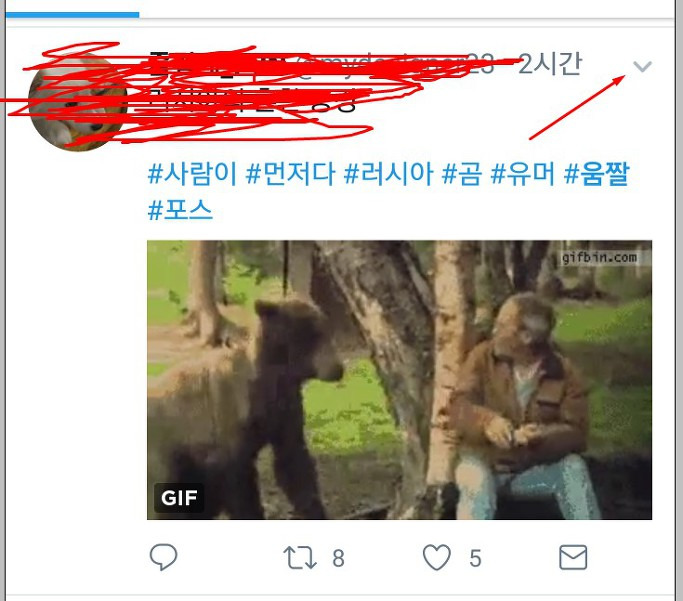Open hashtag #움짤
The height and width of the screenshot is (601, 683).
(x=596, y=174)
